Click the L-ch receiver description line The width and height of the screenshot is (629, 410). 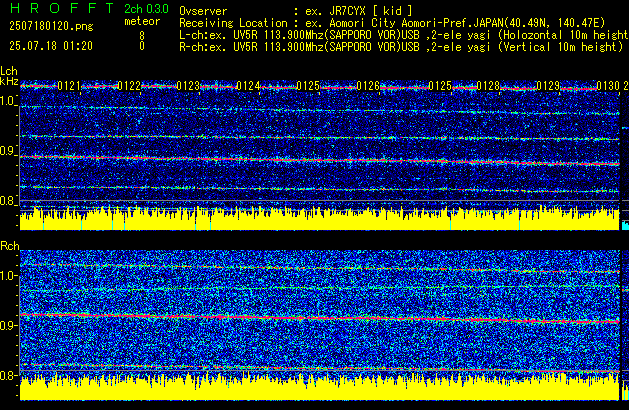[404, 35]
